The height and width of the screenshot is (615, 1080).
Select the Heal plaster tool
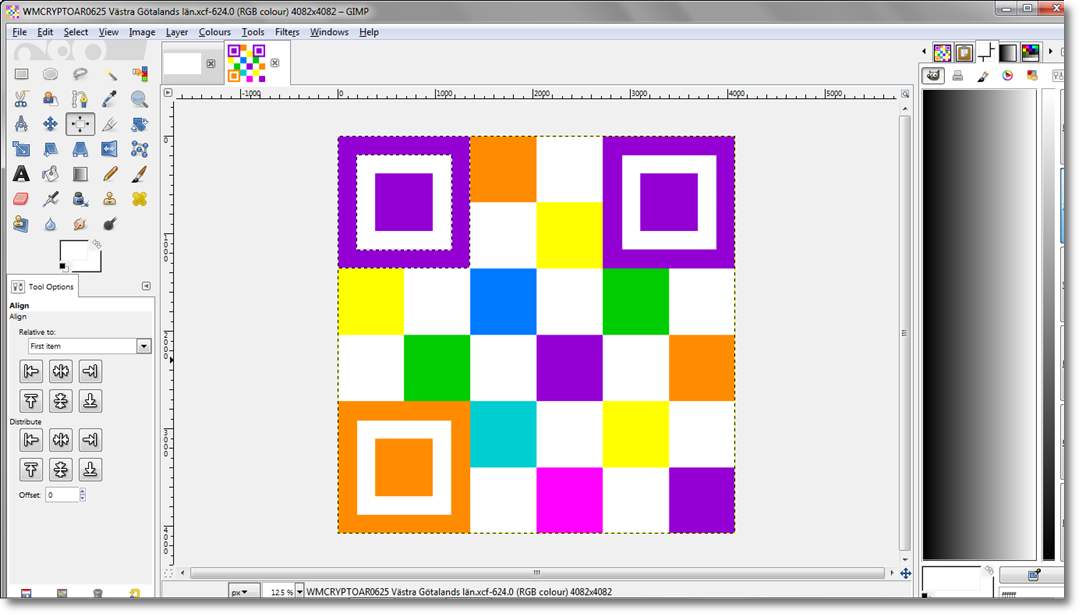tap(139, 199)
